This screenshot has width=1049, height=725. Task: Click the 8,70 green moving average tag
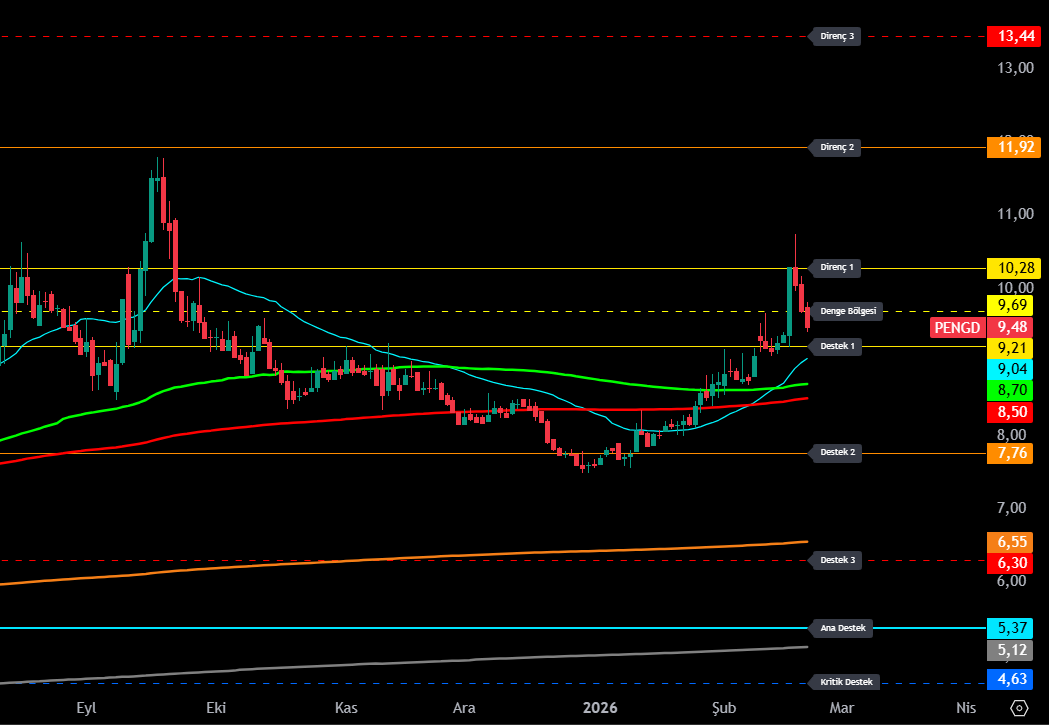(1010, 390)
